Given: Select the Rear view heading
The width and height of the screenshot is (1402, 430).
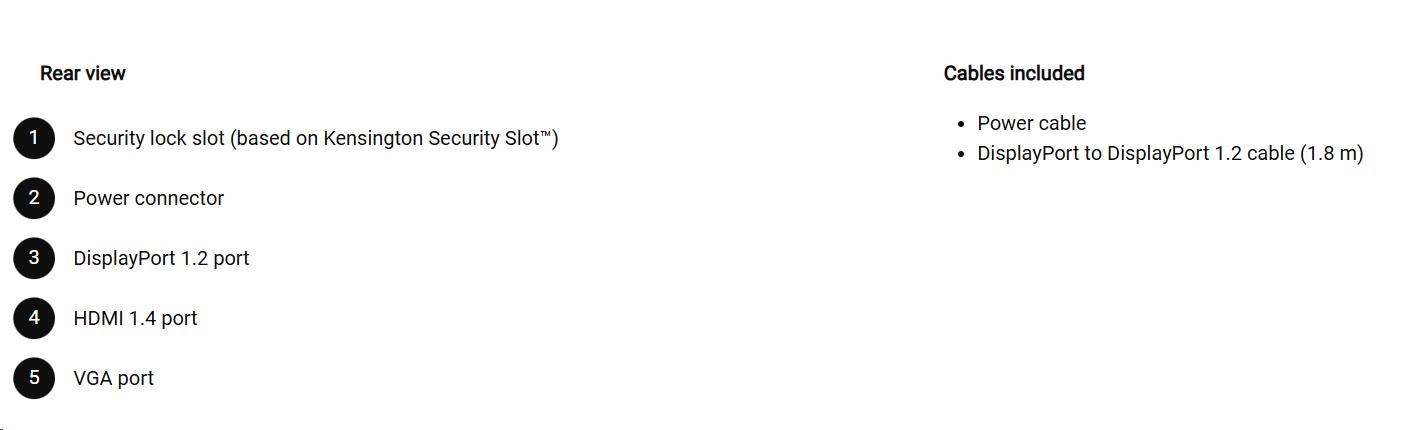Looking at the screenshot, I should point(83,73).
